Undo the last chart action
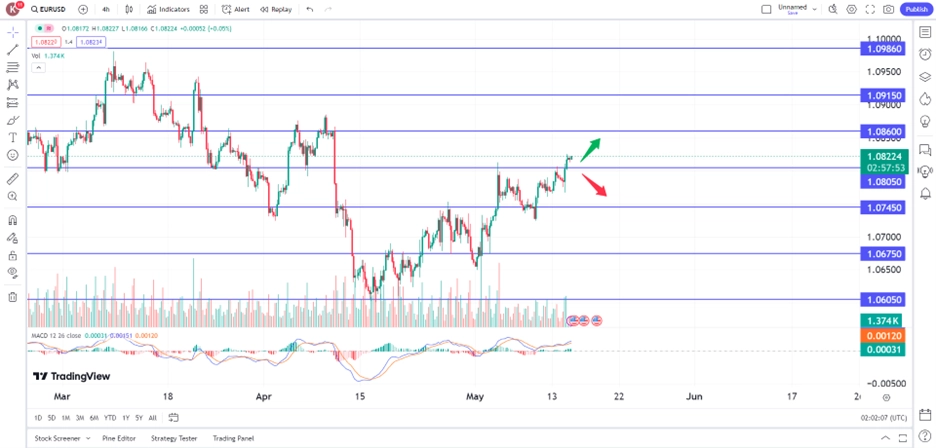Screen dimensions: 936x448 coord(309,10)
